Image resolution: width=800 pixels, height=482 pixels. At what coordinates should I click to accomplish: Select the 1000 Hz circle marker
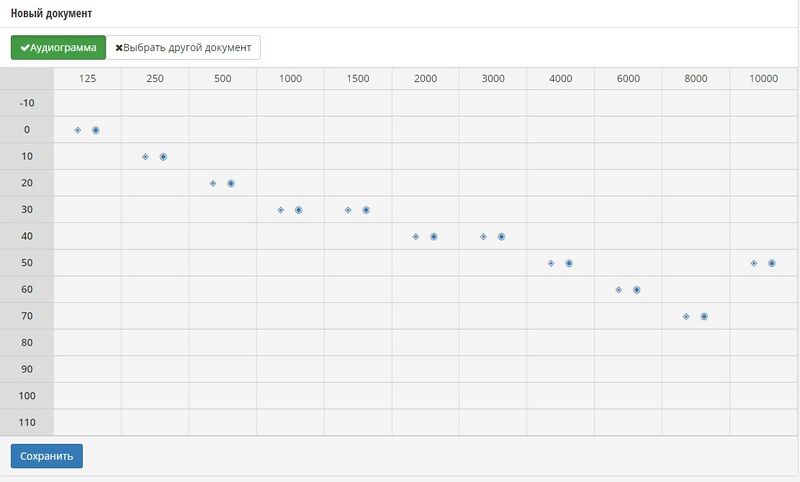click(x=298, y=210)
